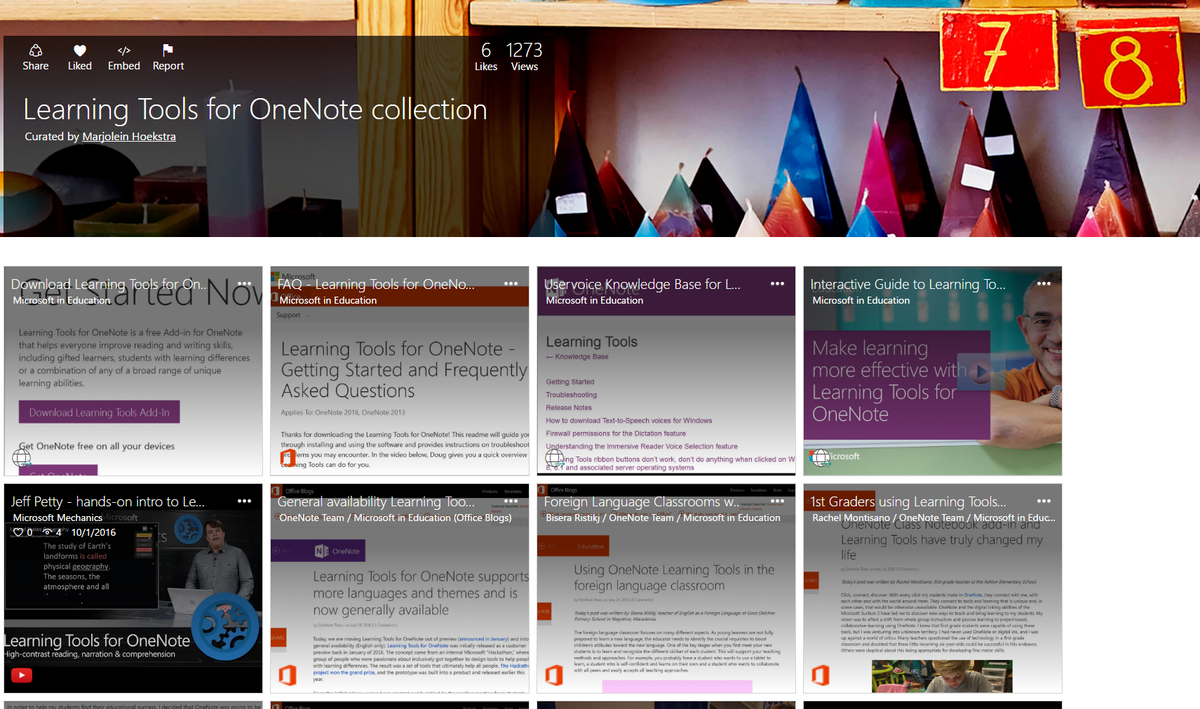Screen dimensions: 1200x709
Task: Open the Foreign Language Classrooms card title
Action: pos(642,502)
